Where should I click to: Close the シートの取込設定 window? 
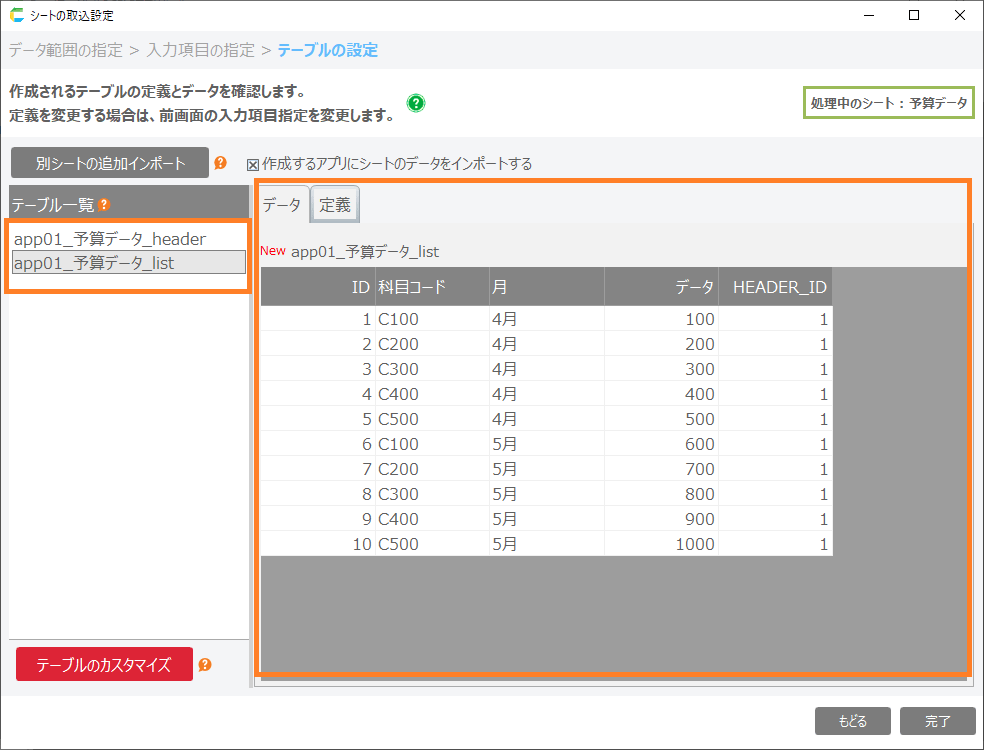click(959, 15)
